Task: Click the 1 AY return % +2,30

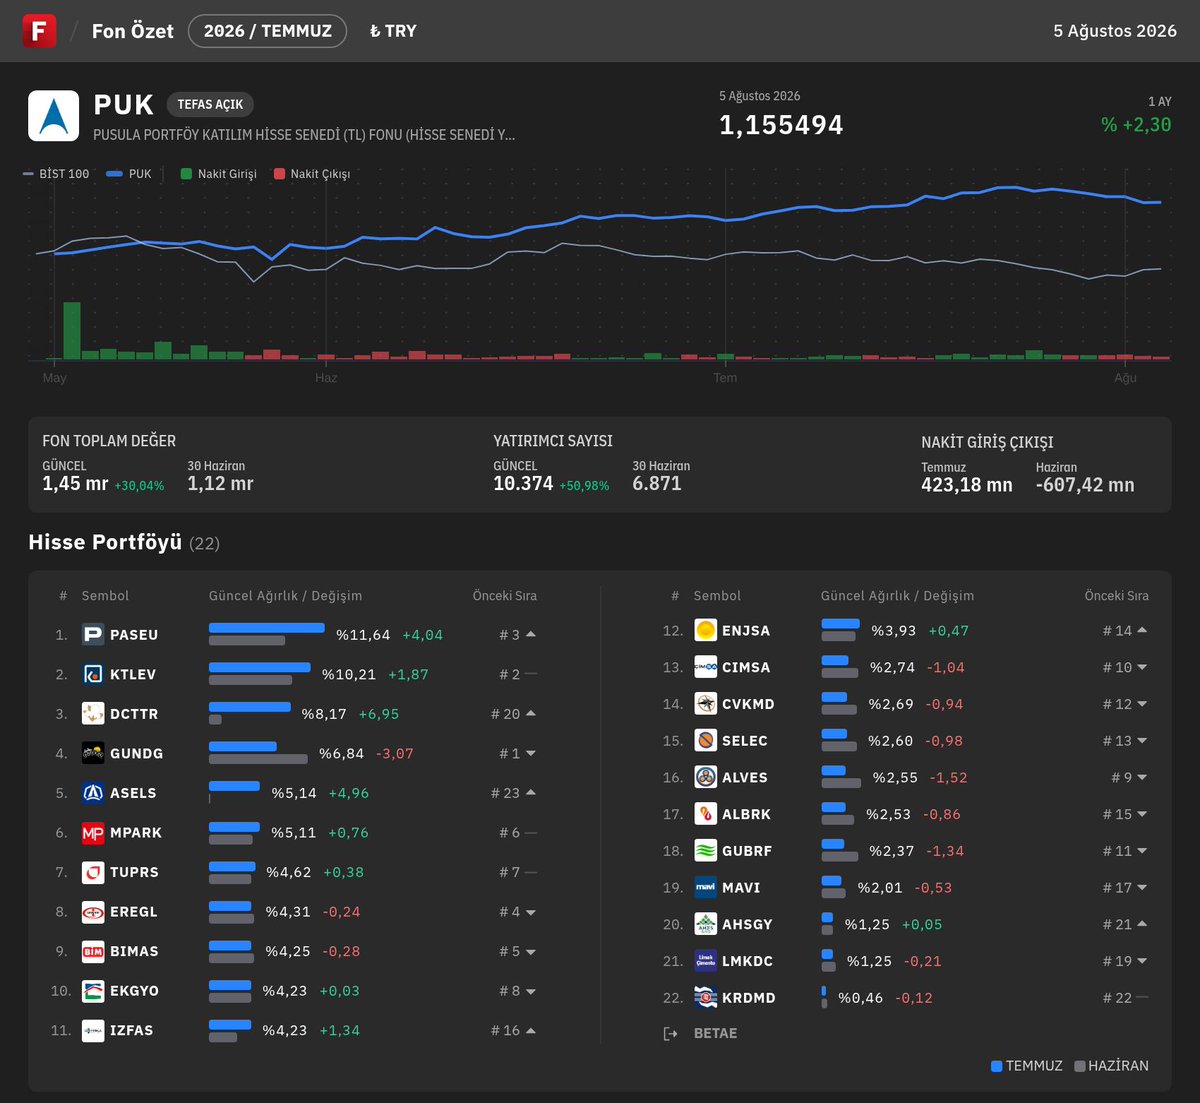Action: coord(1136,125)
